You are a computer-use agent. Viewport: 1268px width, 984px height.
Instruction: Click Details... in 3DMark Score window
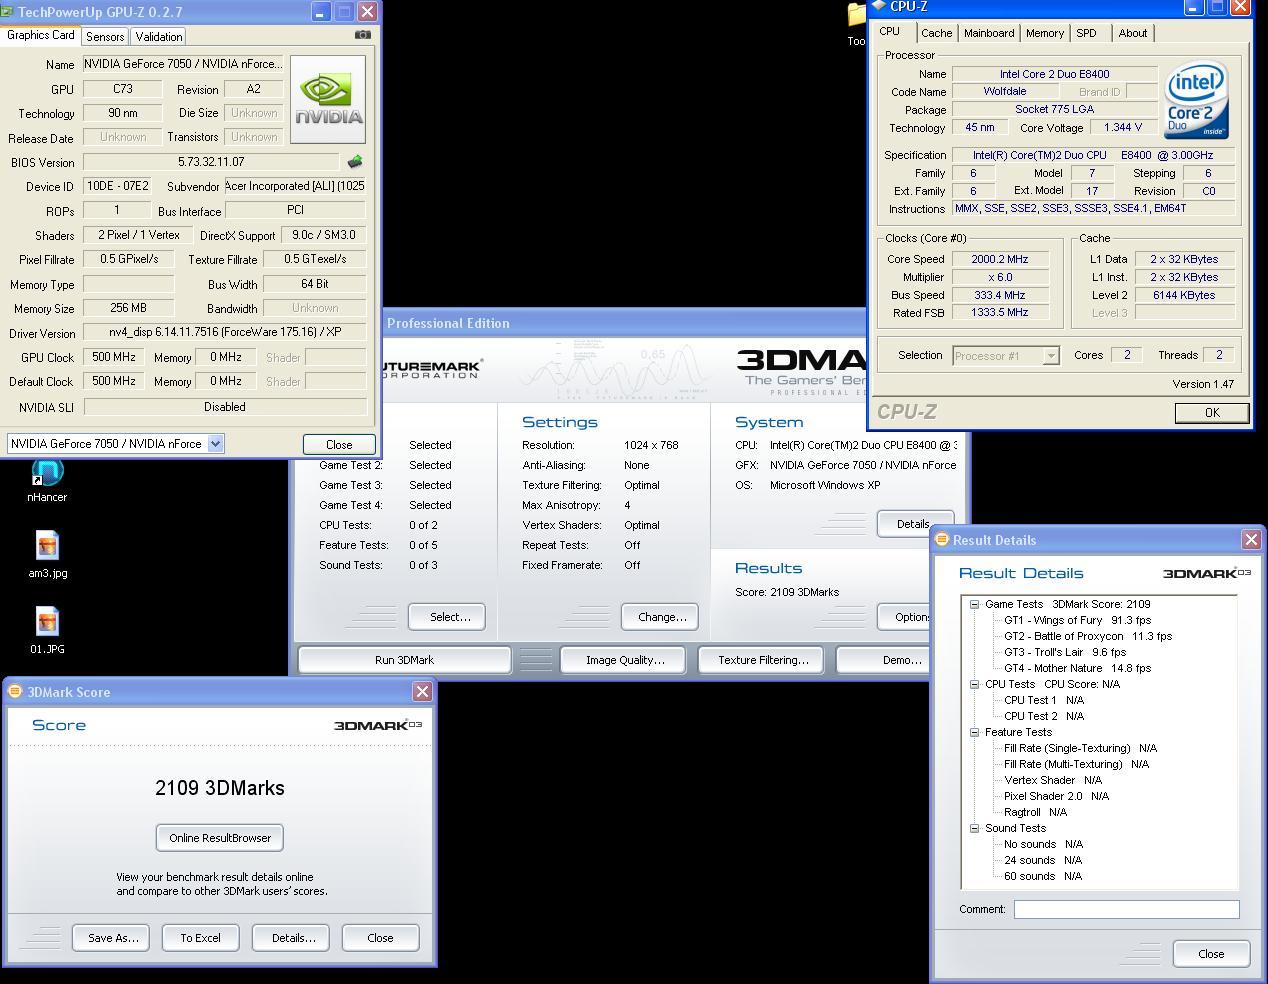coord(293,938)
